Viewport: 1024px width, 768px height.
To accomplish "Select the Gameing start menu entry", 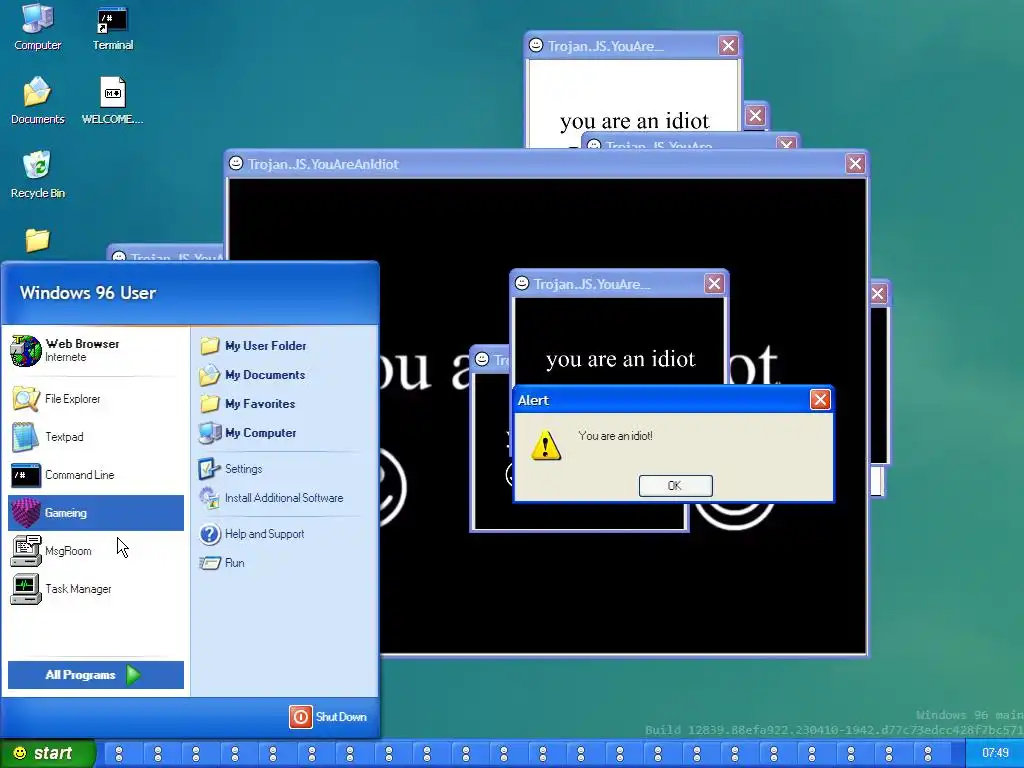I will (x=96, y=513).
